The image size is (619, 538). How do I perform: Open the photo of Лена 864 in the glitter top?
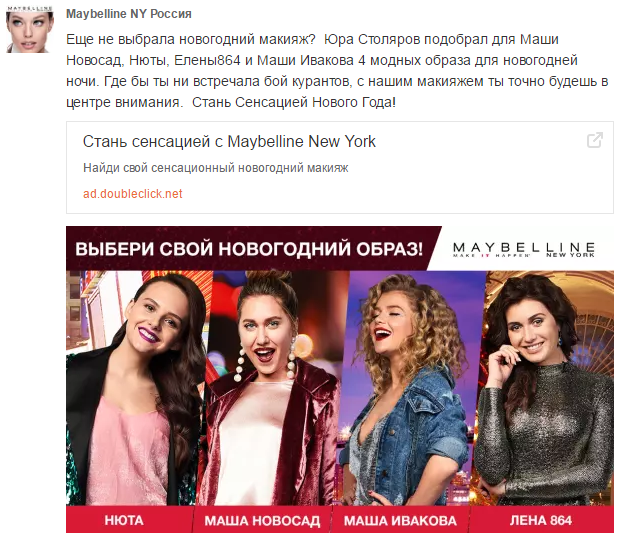point(547,388)
